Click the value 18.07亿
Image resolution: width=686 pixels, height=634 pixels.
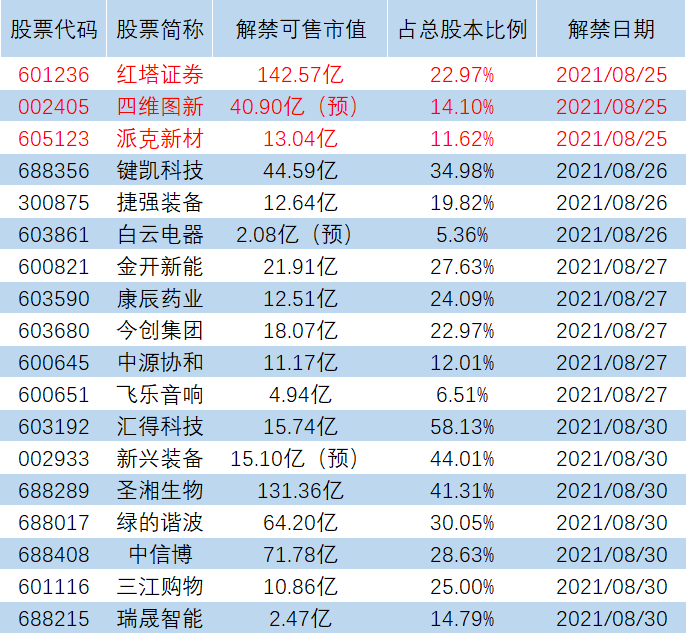[x=301, y=331]
